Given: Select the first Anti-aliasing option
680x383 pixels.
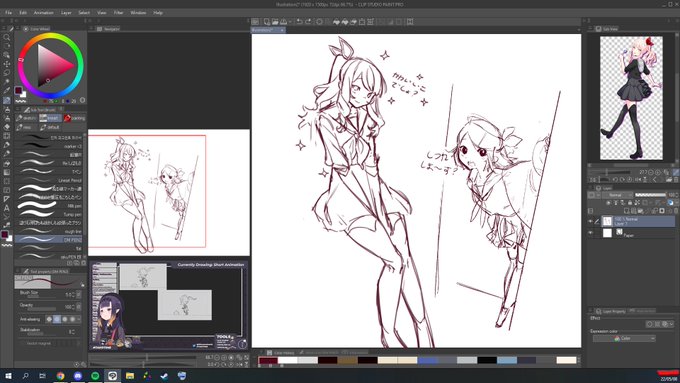Looking at the screenshot, I should click(49, 319).
